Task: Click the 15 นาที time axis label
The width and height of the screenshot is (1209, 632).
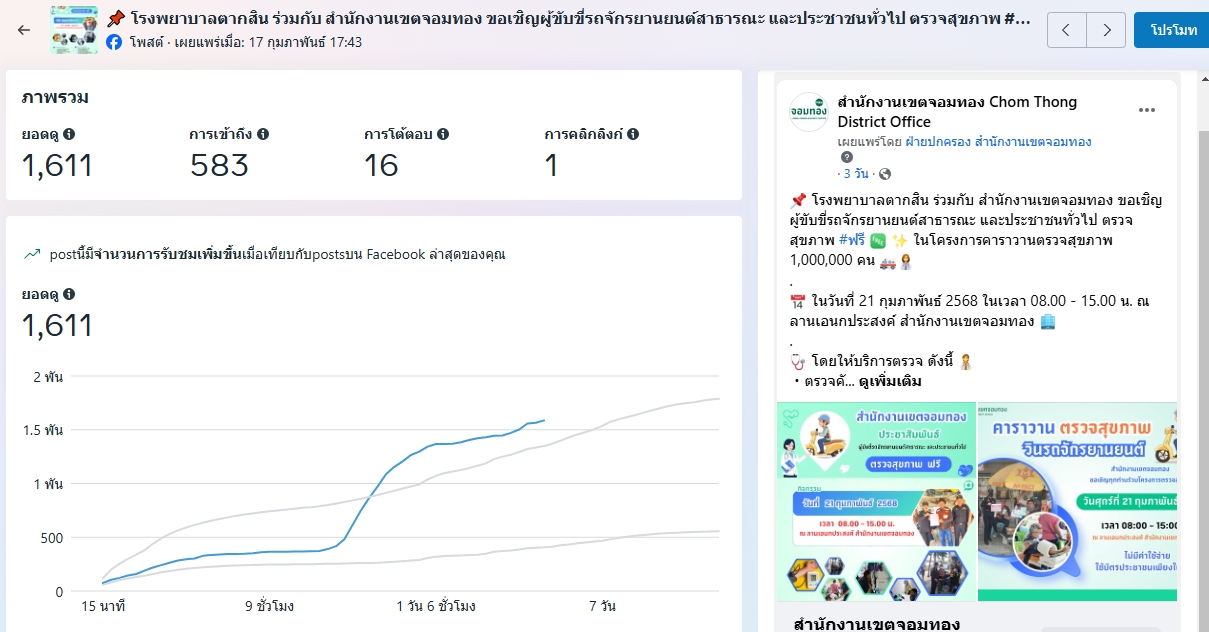Action: pos(104,606)
